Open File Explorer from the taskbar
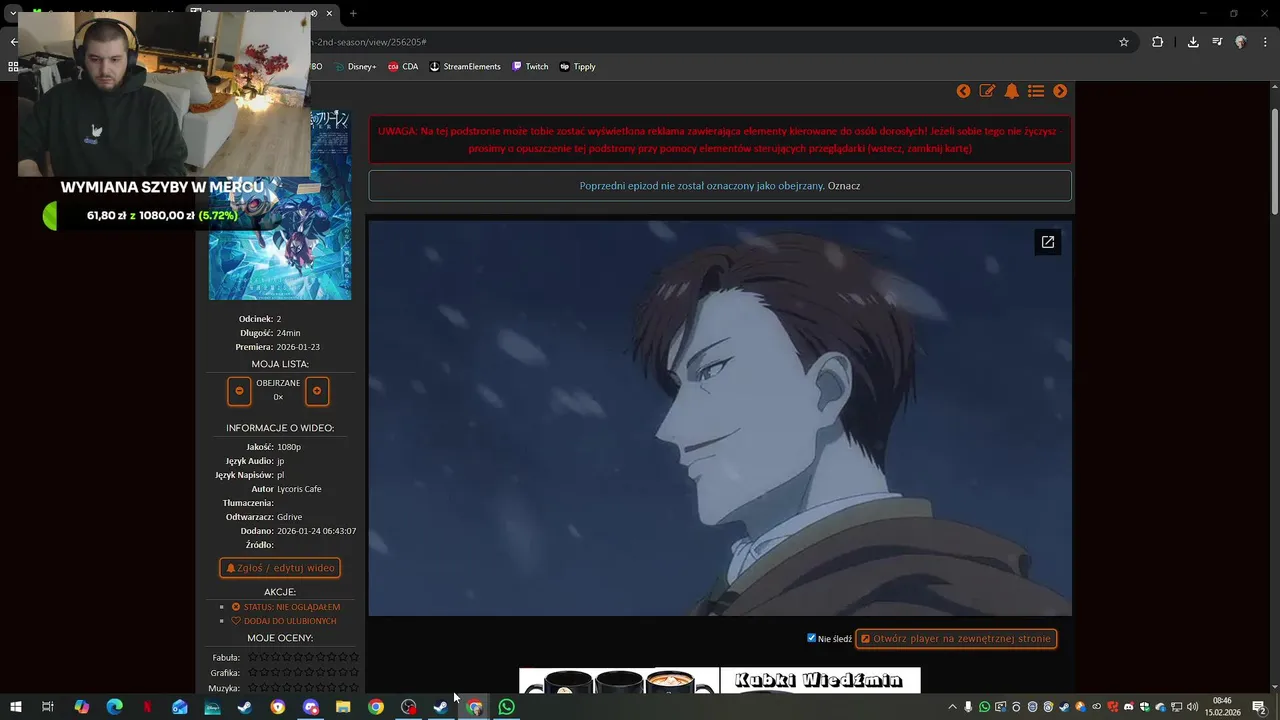1280x720 pixels. (x=343, y=707)
